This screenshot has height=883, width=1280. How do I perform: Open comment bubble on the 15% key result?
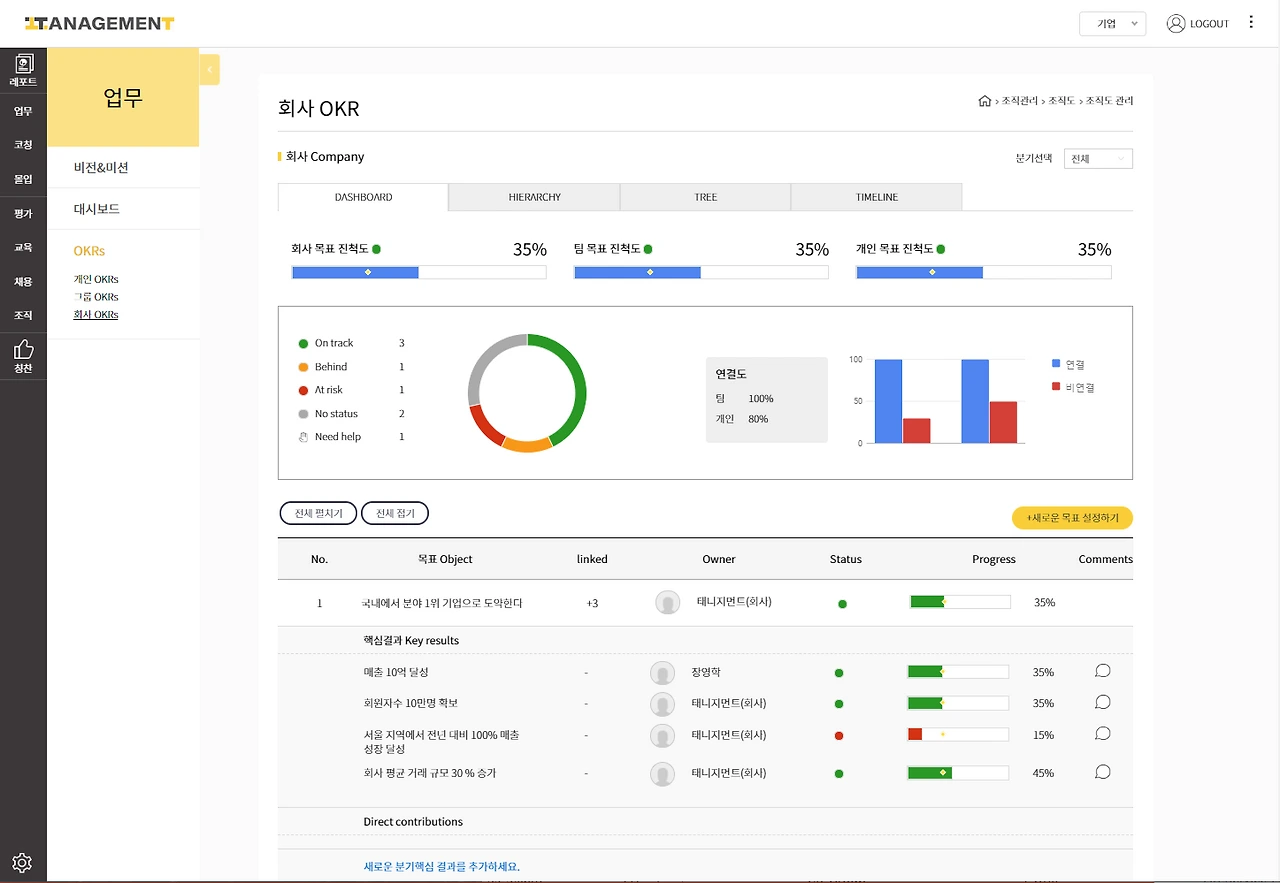1103,734
